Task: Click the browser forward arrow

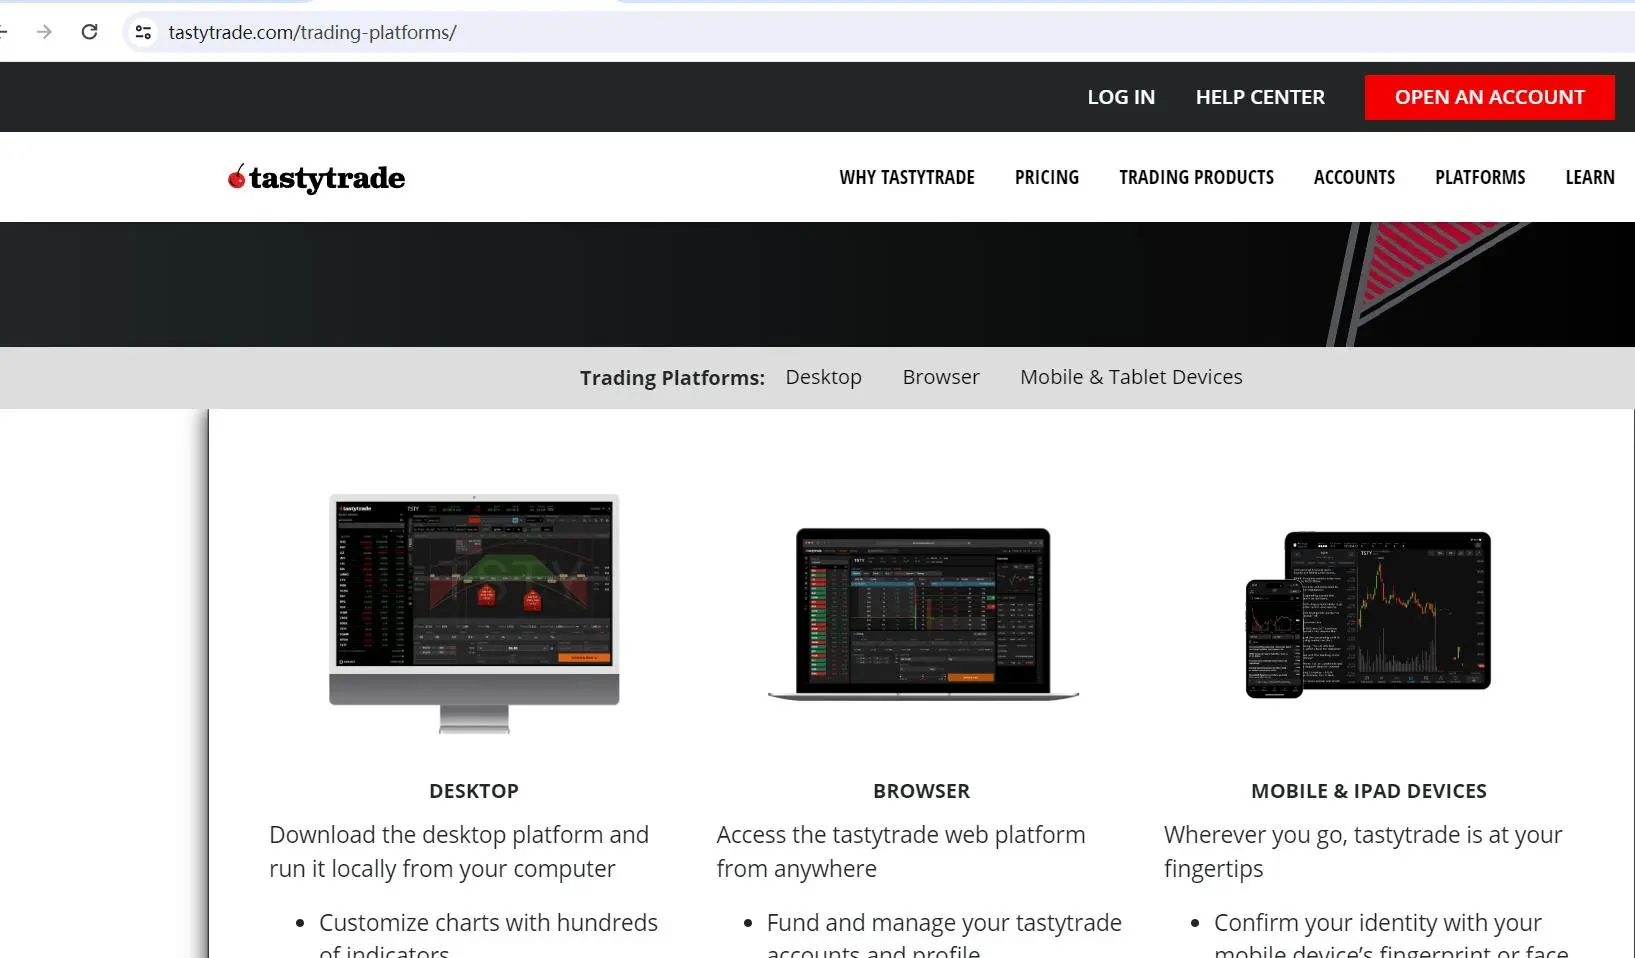Action: point(44,32)
